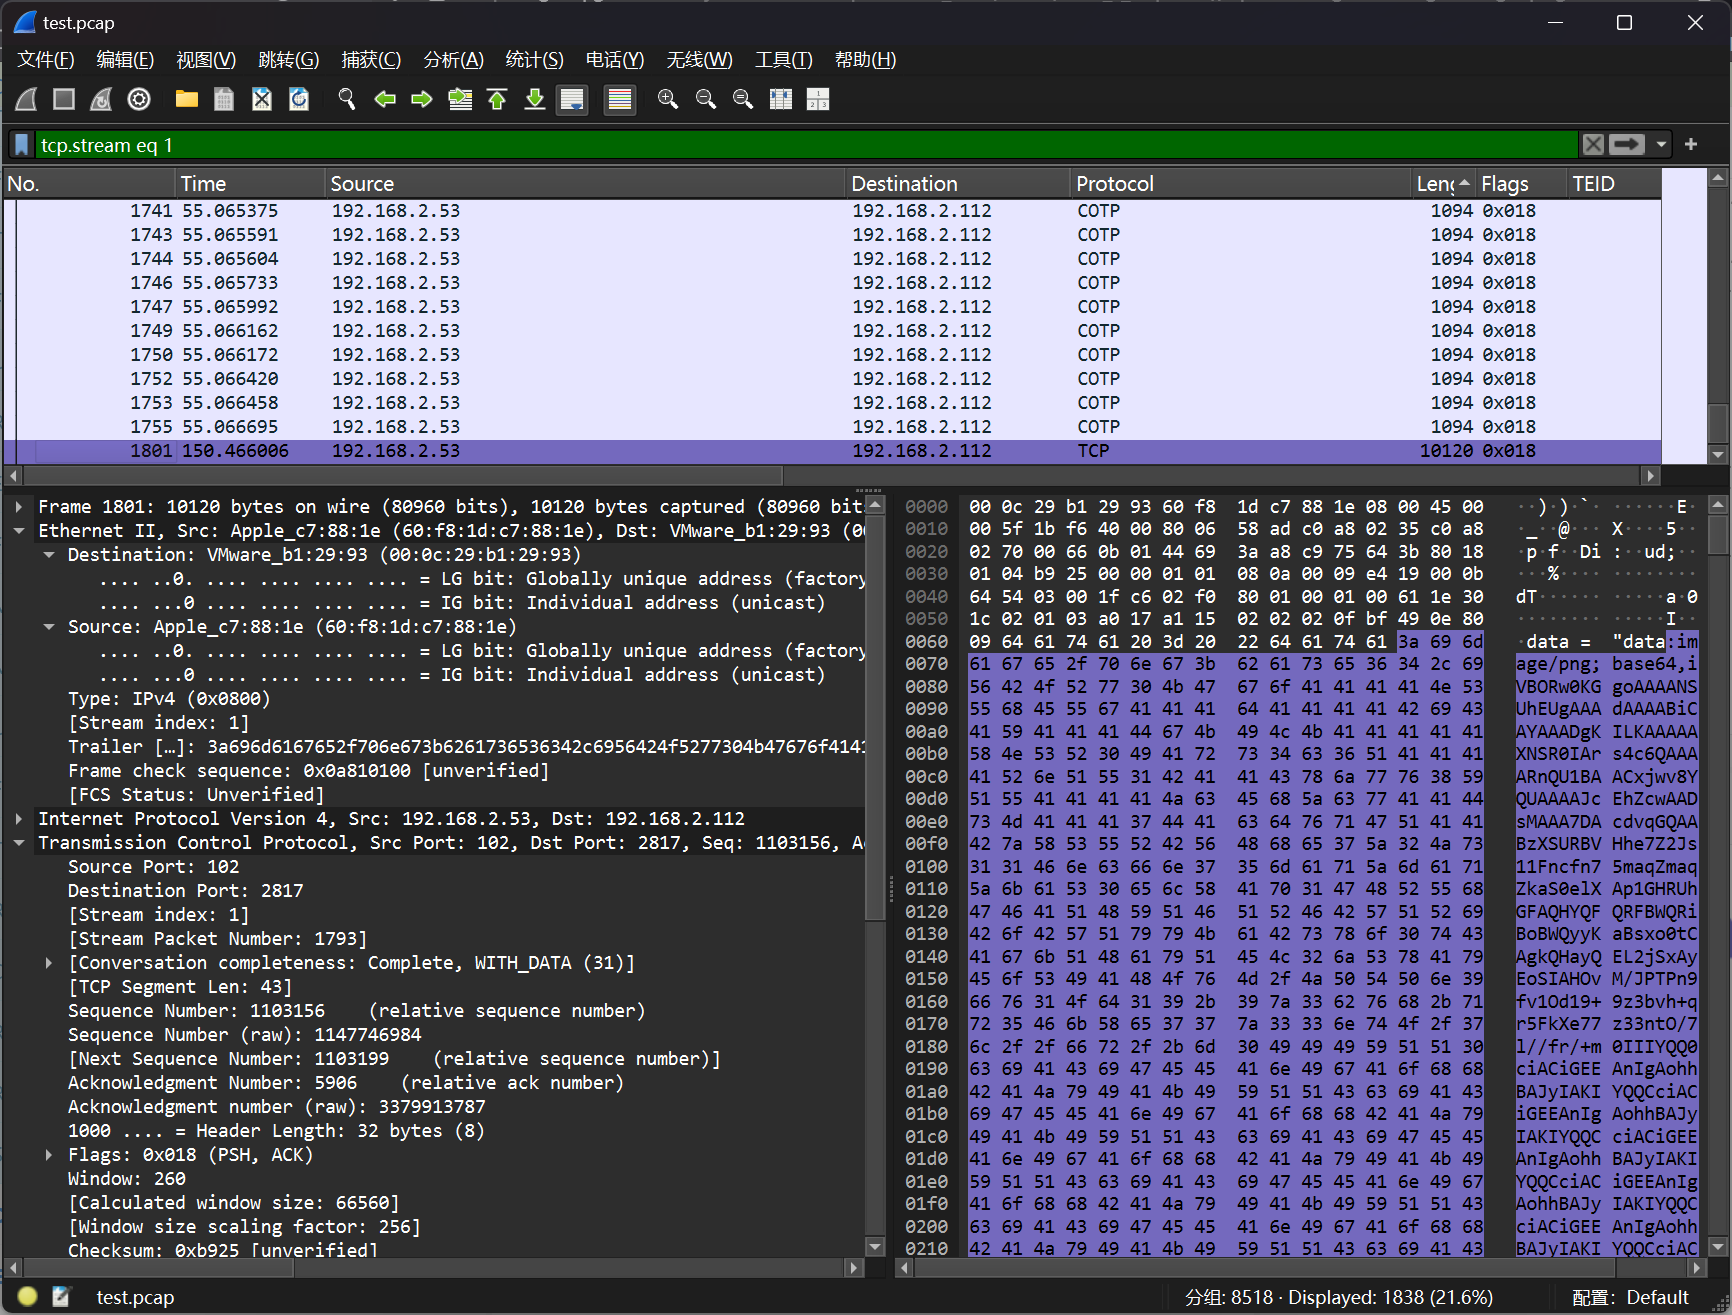
Task: Apply display filter arrow button
Action: click(1627, 145)
